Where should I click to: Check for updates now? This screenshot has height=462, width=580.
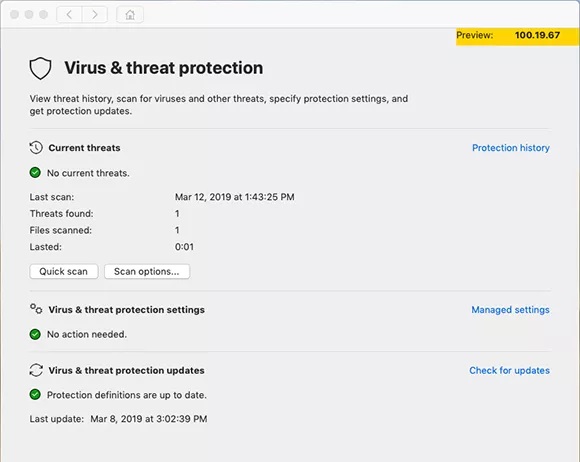click(509, 370)
